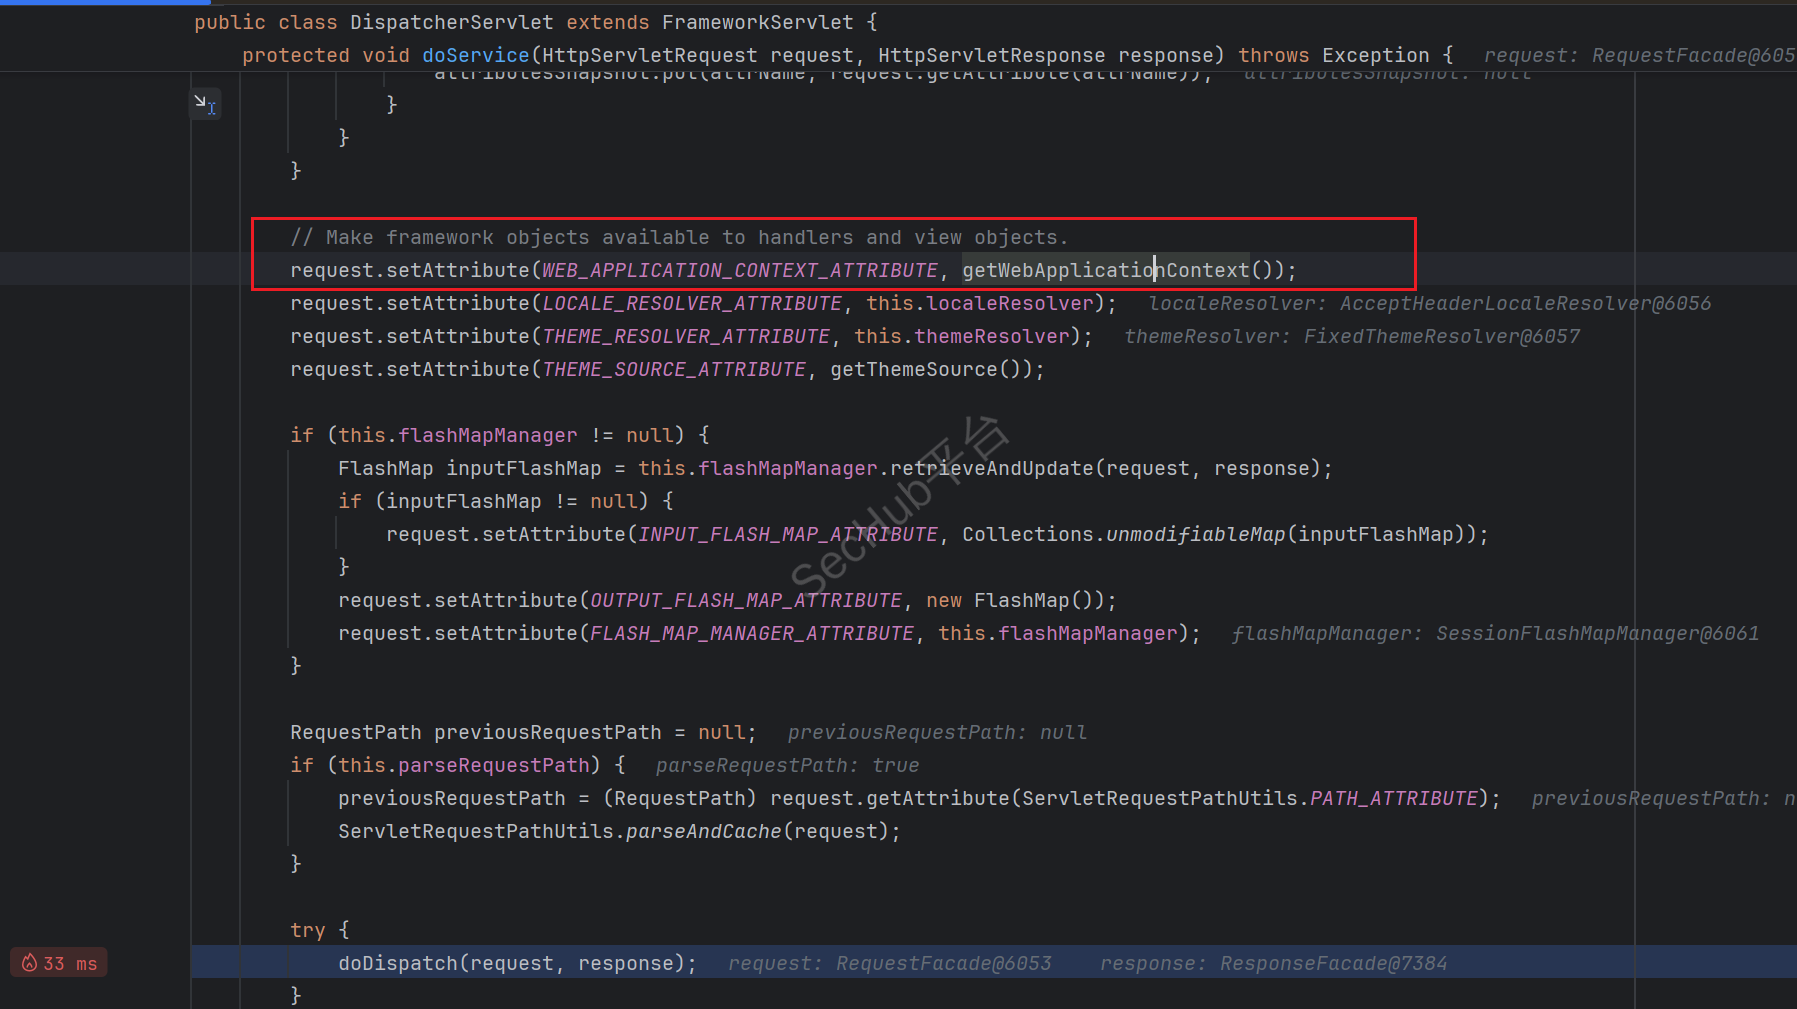The width and height of the screenshot is (1797, 1009).
Task: Click the themeResolver FixedThemeResolver inline hint
Action: [1351, 336]
